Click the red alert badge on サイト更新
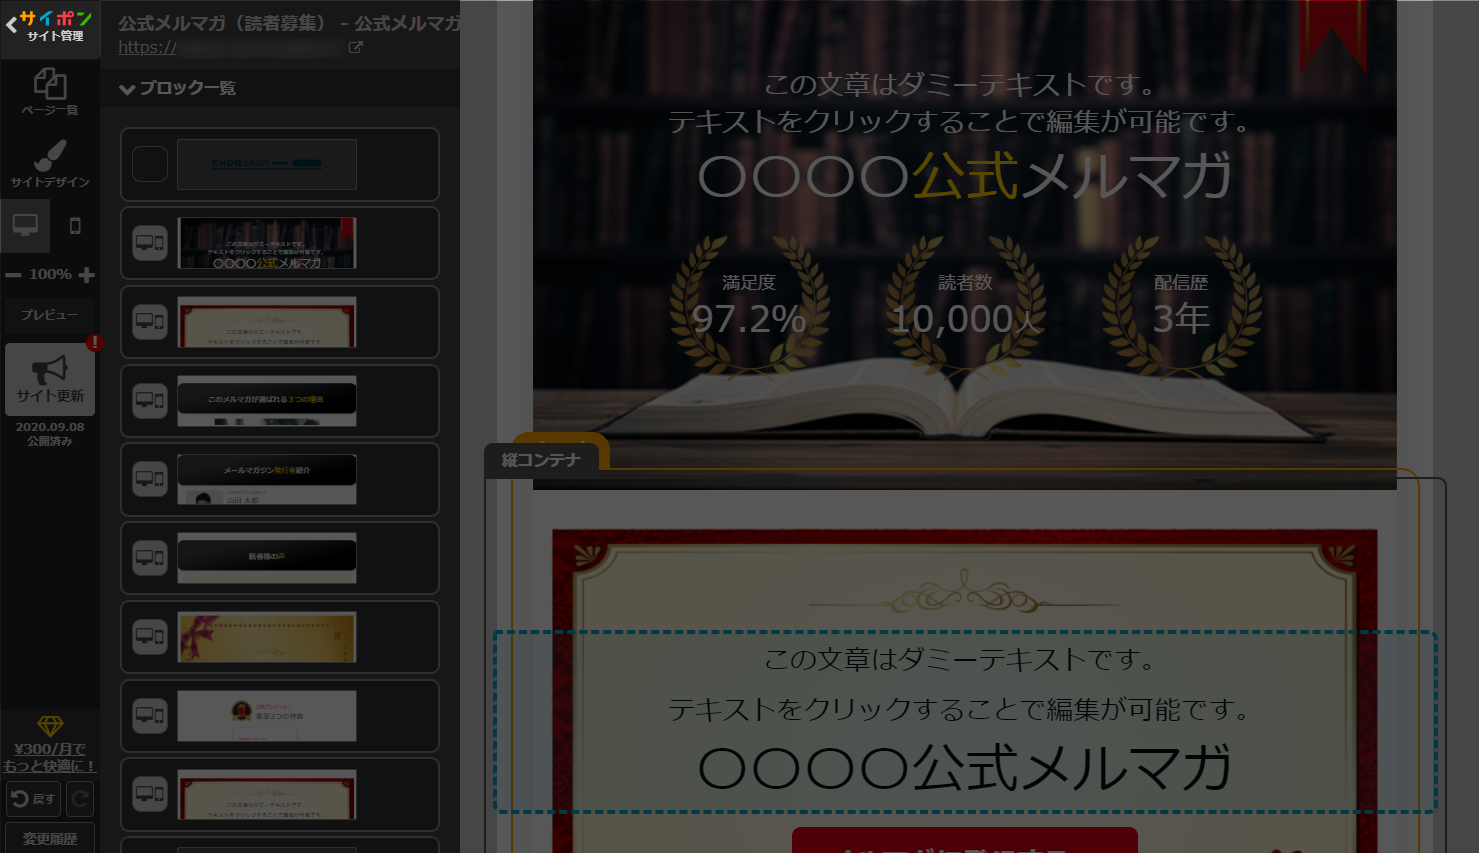The height and width of the screenshot is (853, 1479). click(x=94, y=343)
